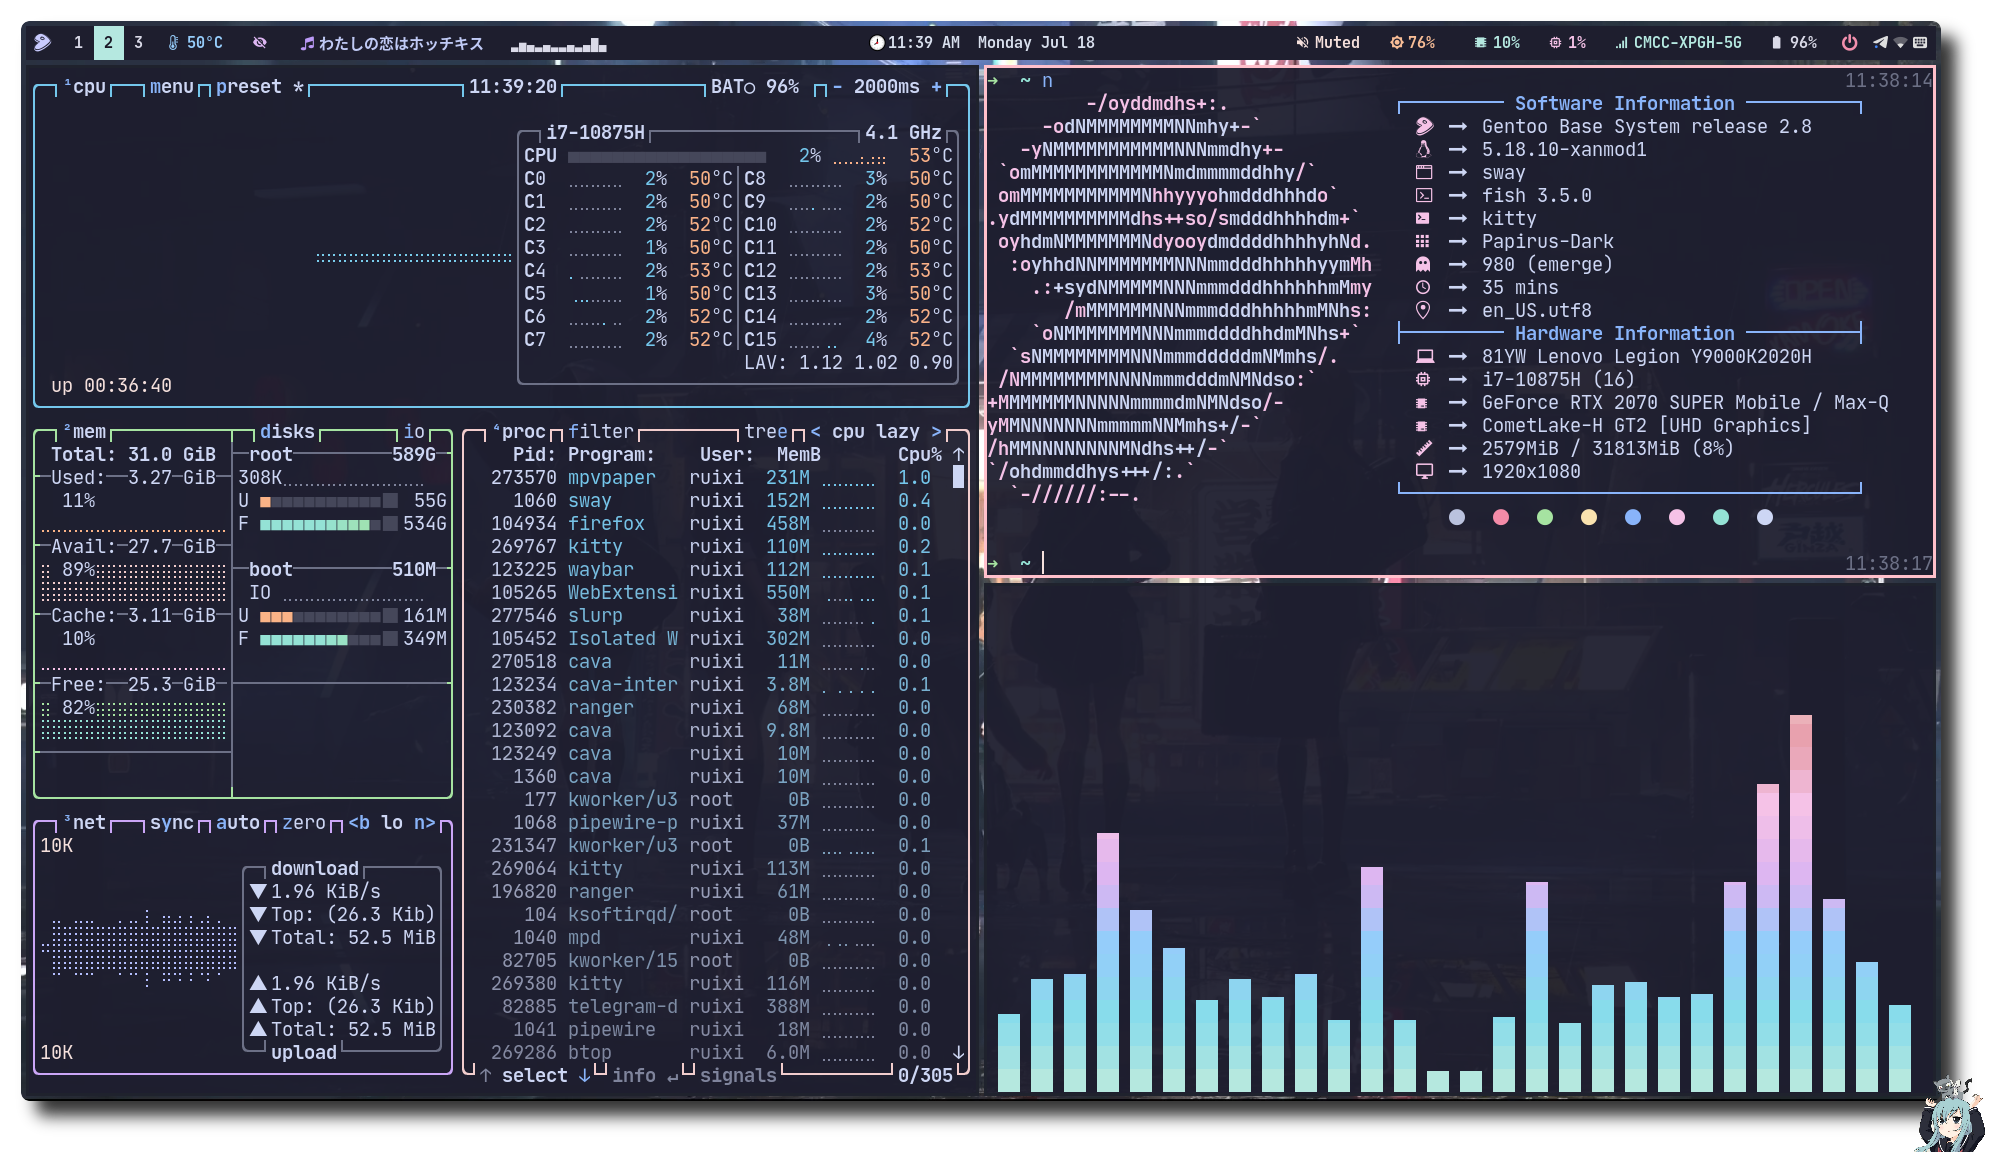Open the Telegram tray icon
This screenshot has height=1152, width=1992.
pos(1880,42)
